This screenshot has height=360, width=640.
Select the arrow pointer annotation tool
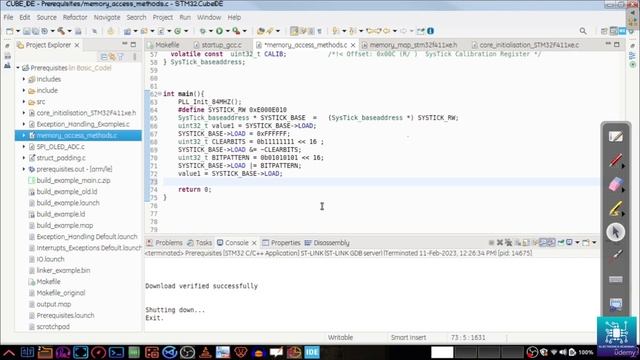pos(616,232)
